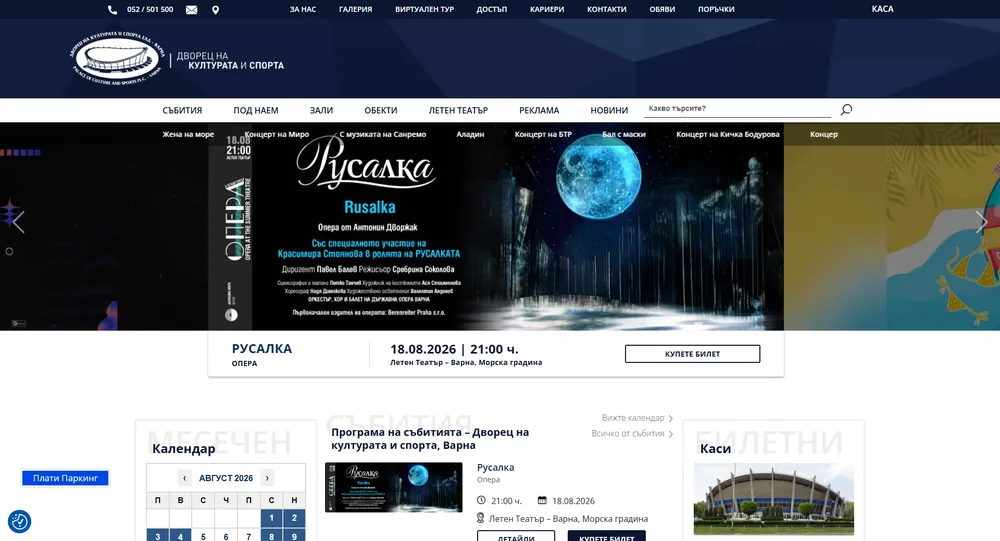Show the previous slide with left arrow

click(18, 221)
